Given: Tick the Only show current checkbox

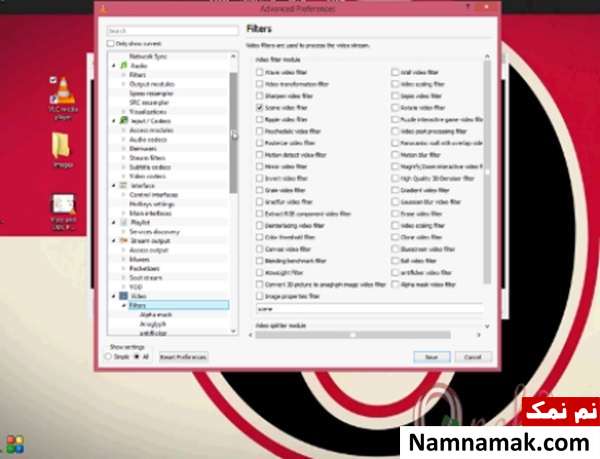Looking at the screenshot, I should 111,44.
